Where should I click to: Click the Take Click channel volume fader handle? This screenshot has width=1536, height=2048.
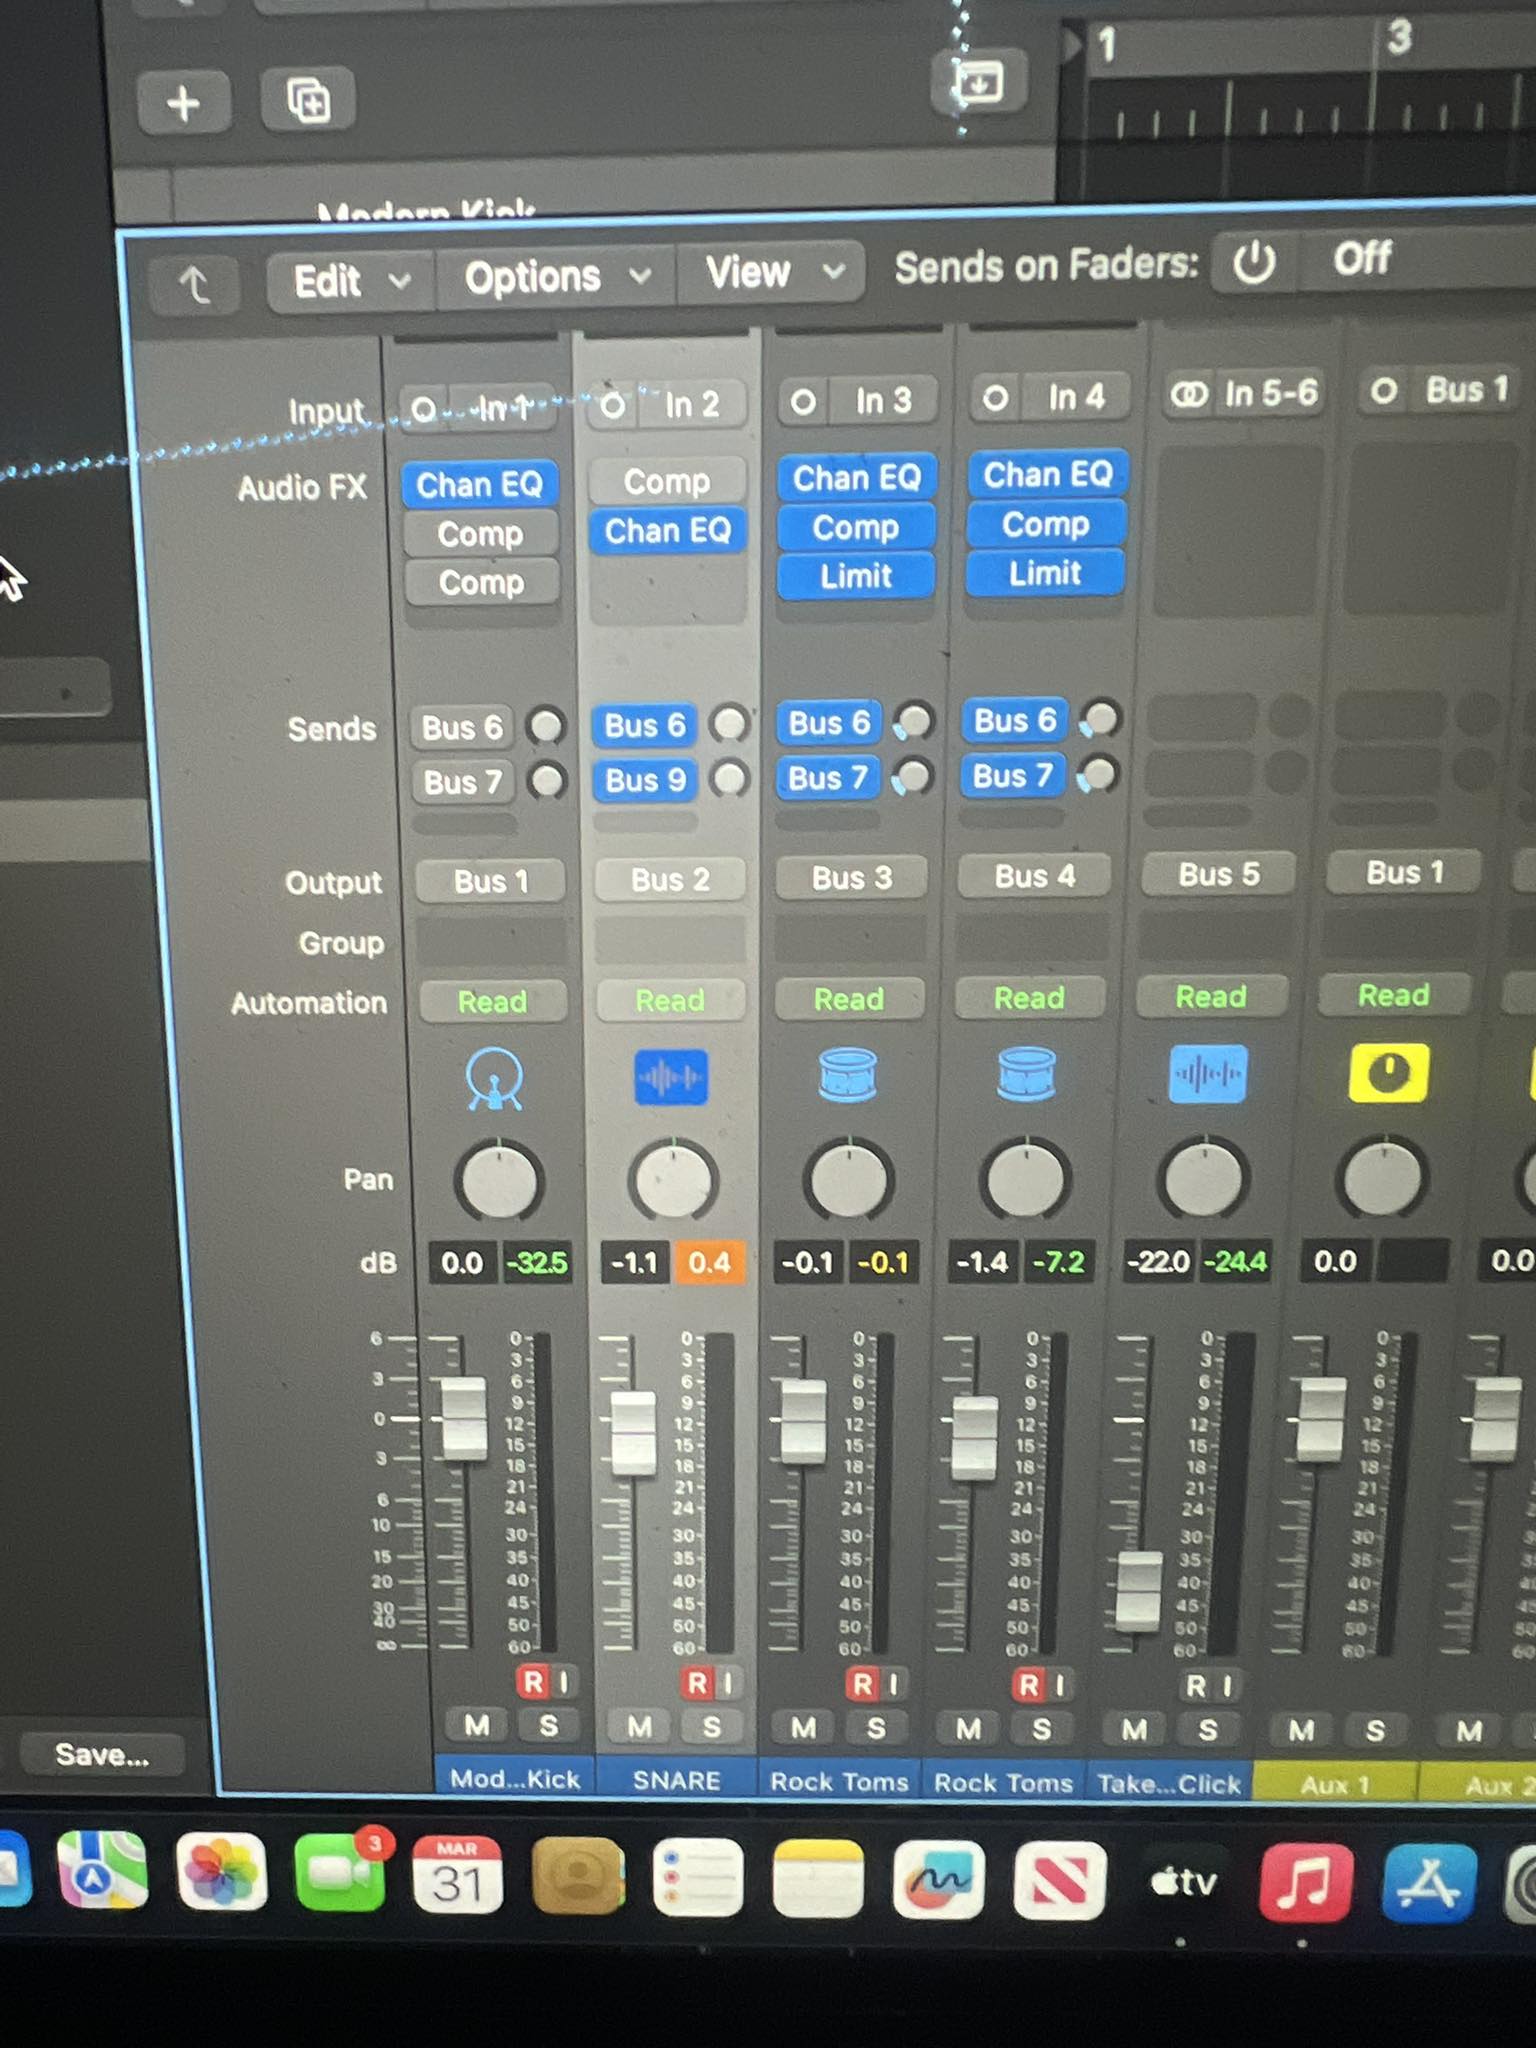pos(1137,1590)
